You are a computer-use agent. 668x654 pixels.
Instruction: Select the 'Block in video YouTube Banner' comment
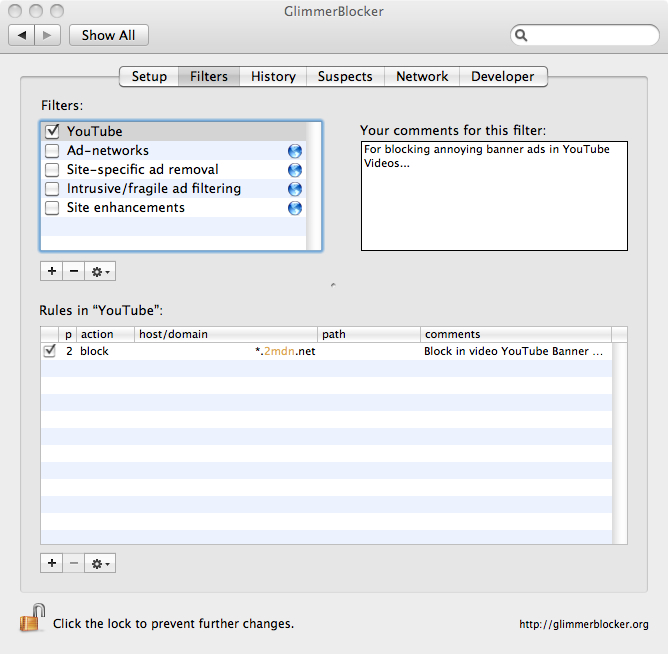[x=513, y=351]
